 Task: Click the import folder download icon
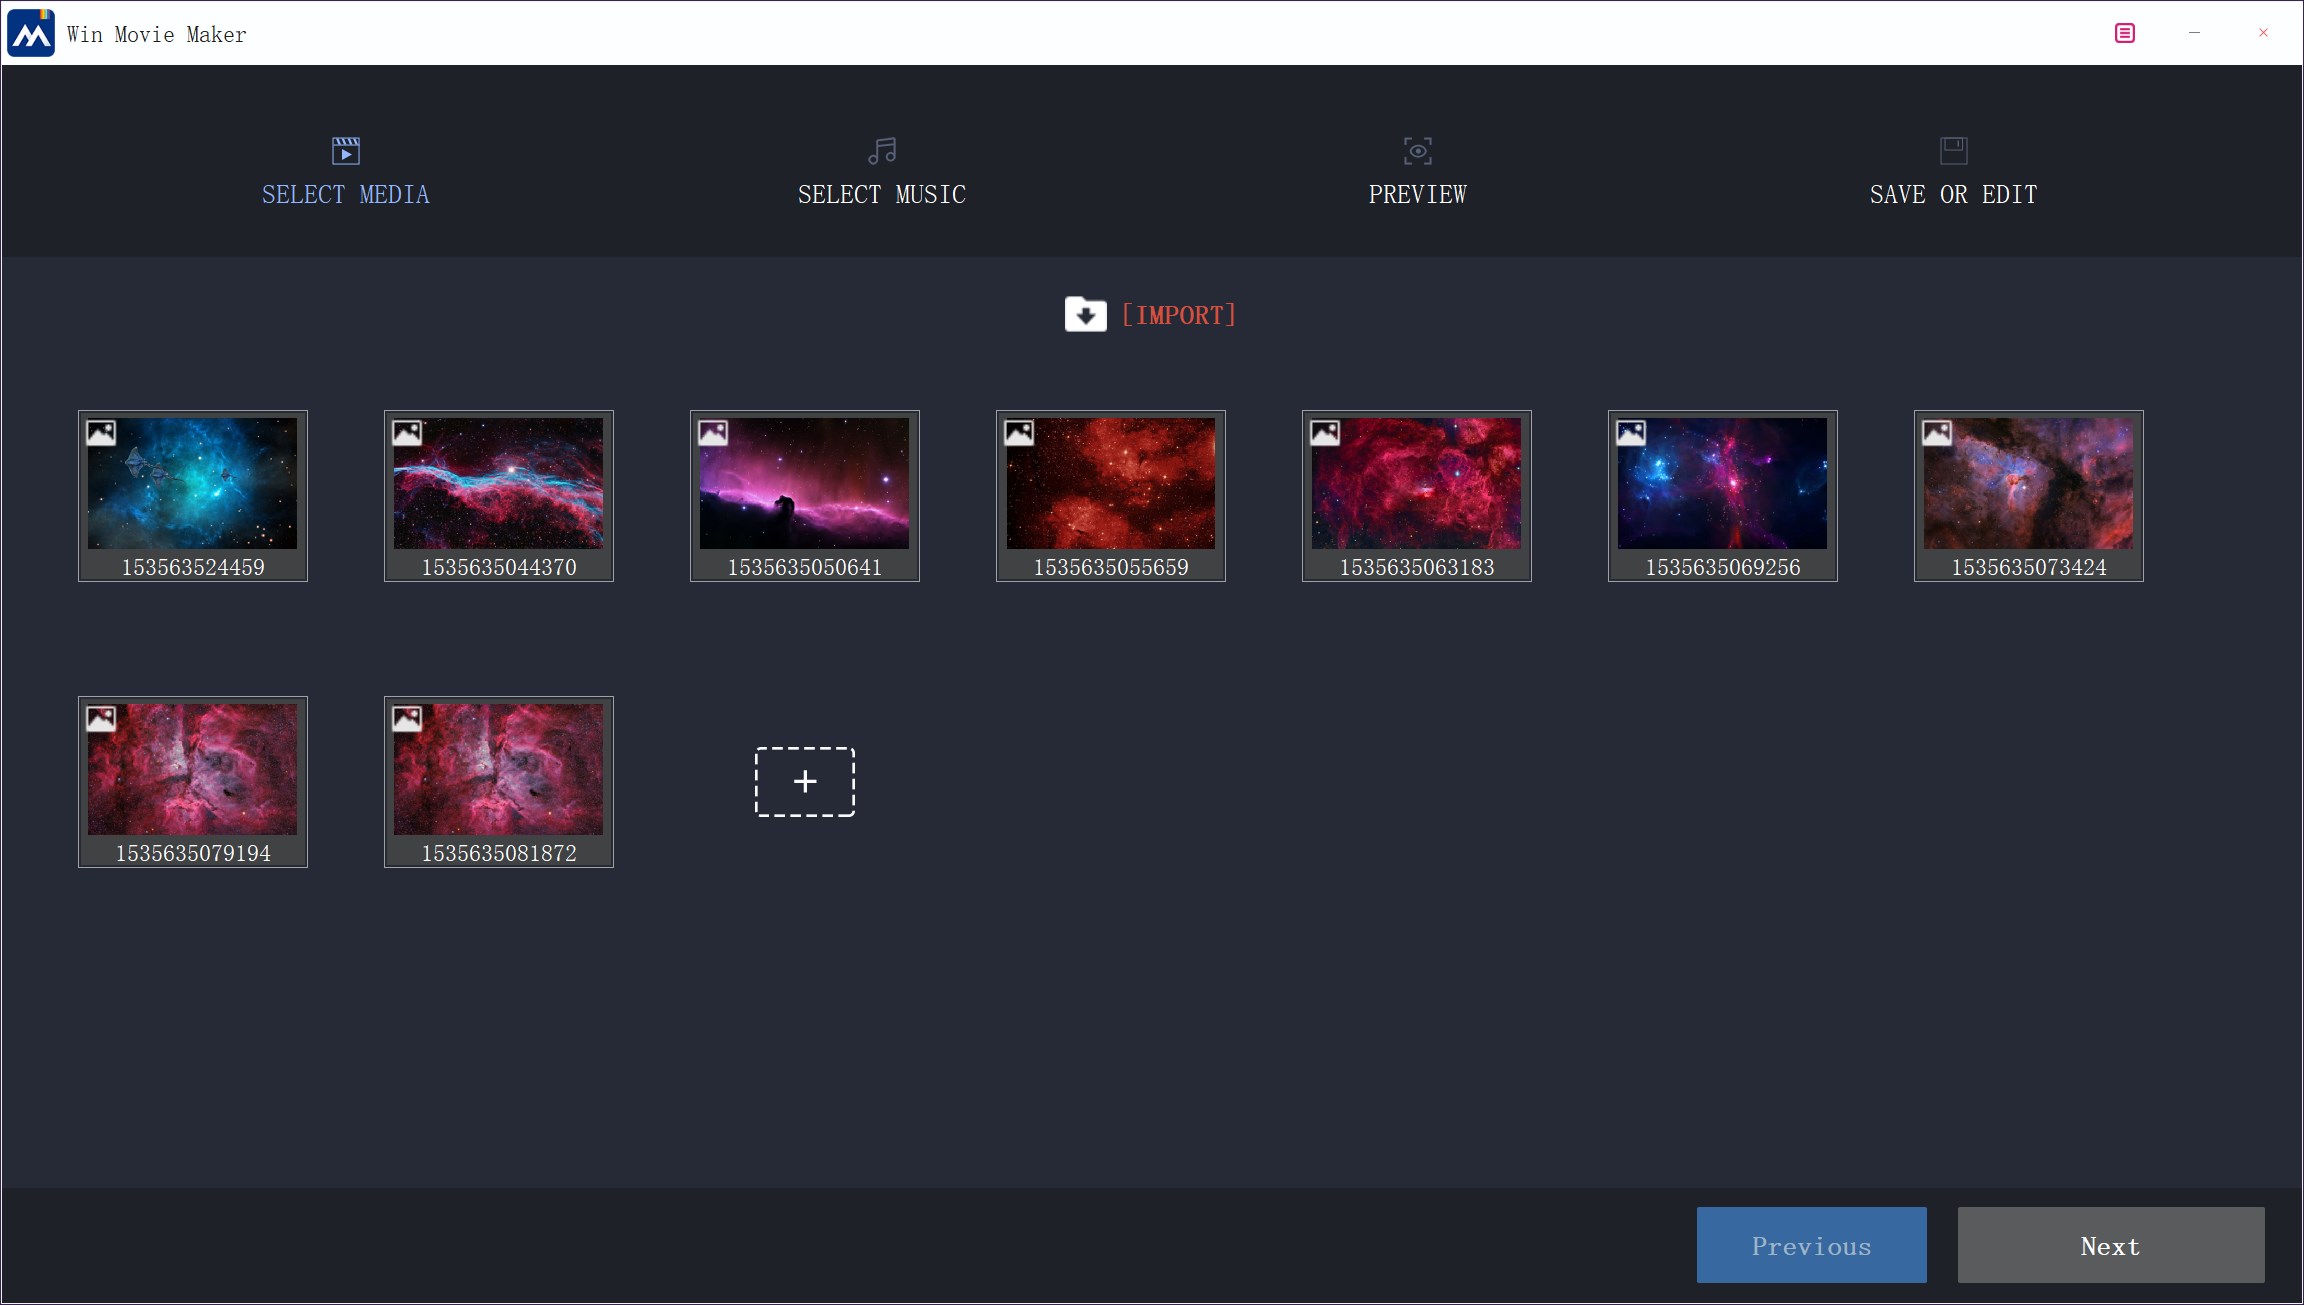[x=1085, y=315]
